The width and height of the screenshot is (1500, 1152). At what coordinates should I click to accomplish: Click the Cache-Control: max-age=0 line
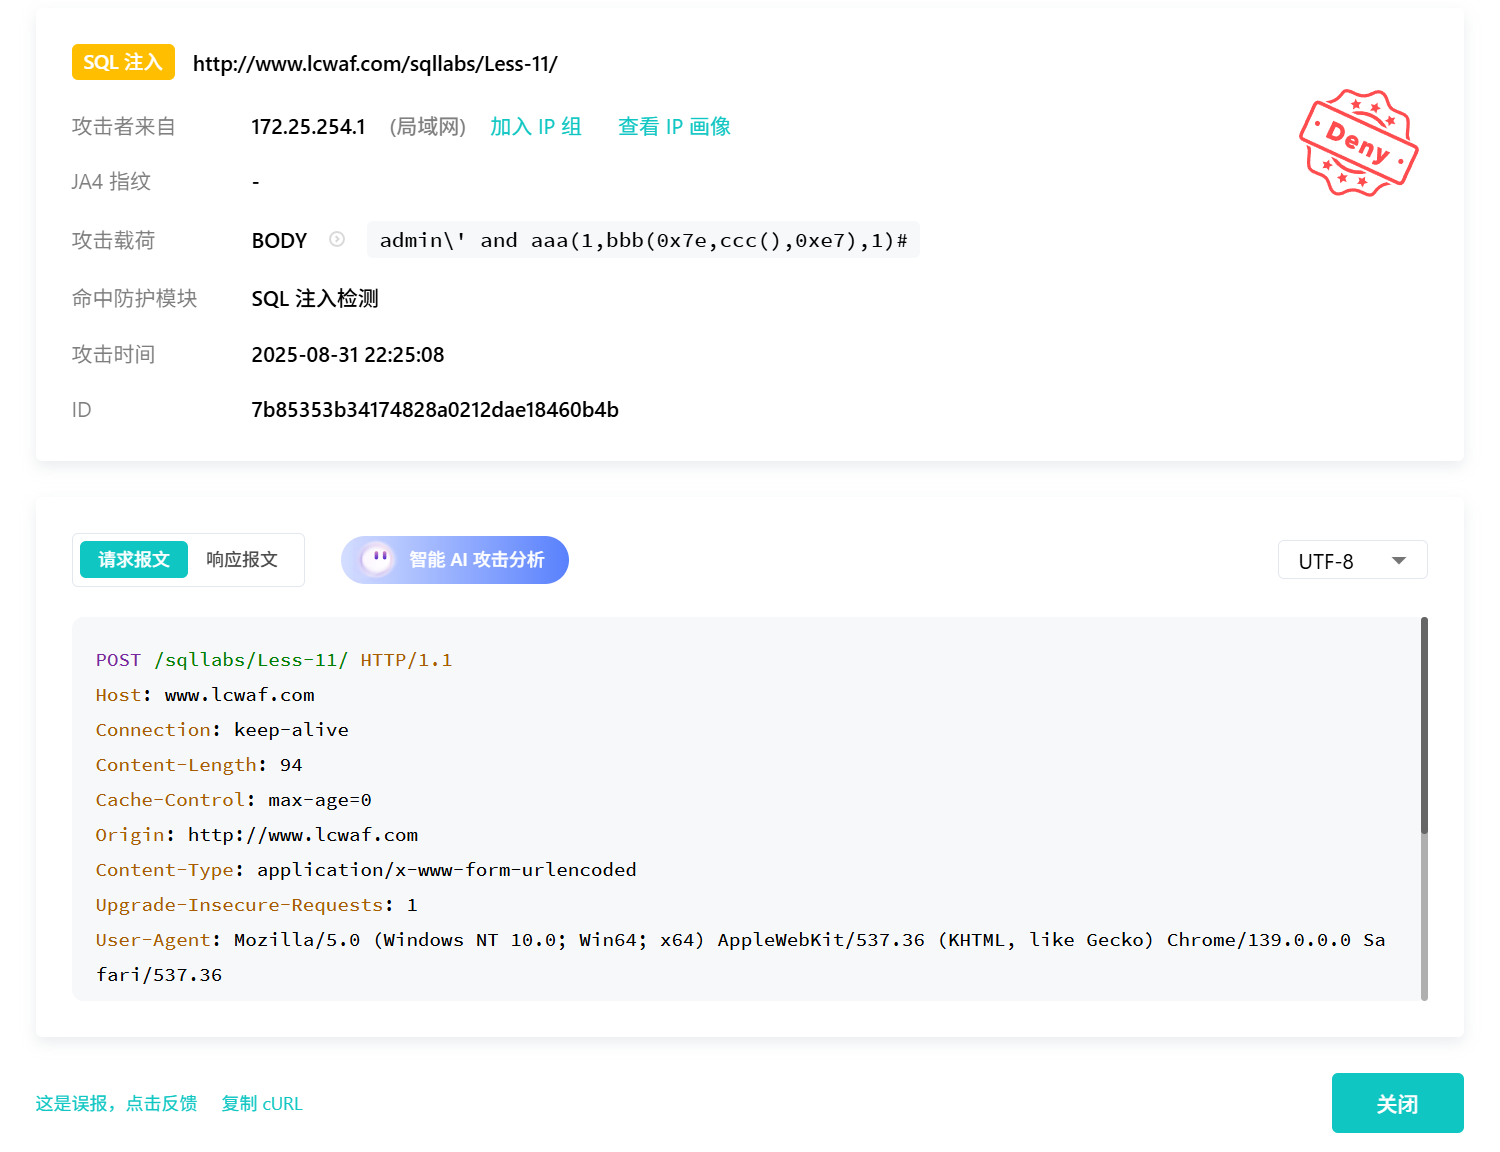[x=234, y=800]
